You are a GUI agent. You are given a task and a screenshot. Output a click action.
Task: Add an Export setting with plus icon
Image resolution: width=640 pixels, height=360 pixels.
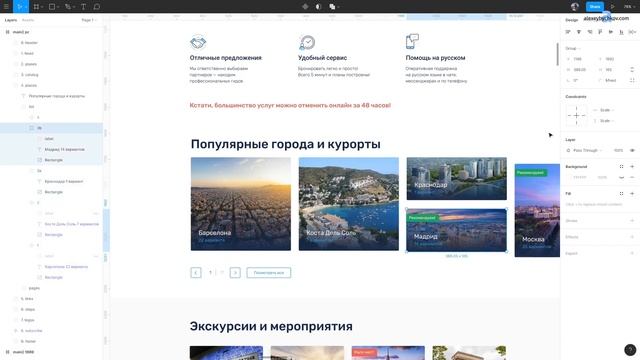pos(632,253)
